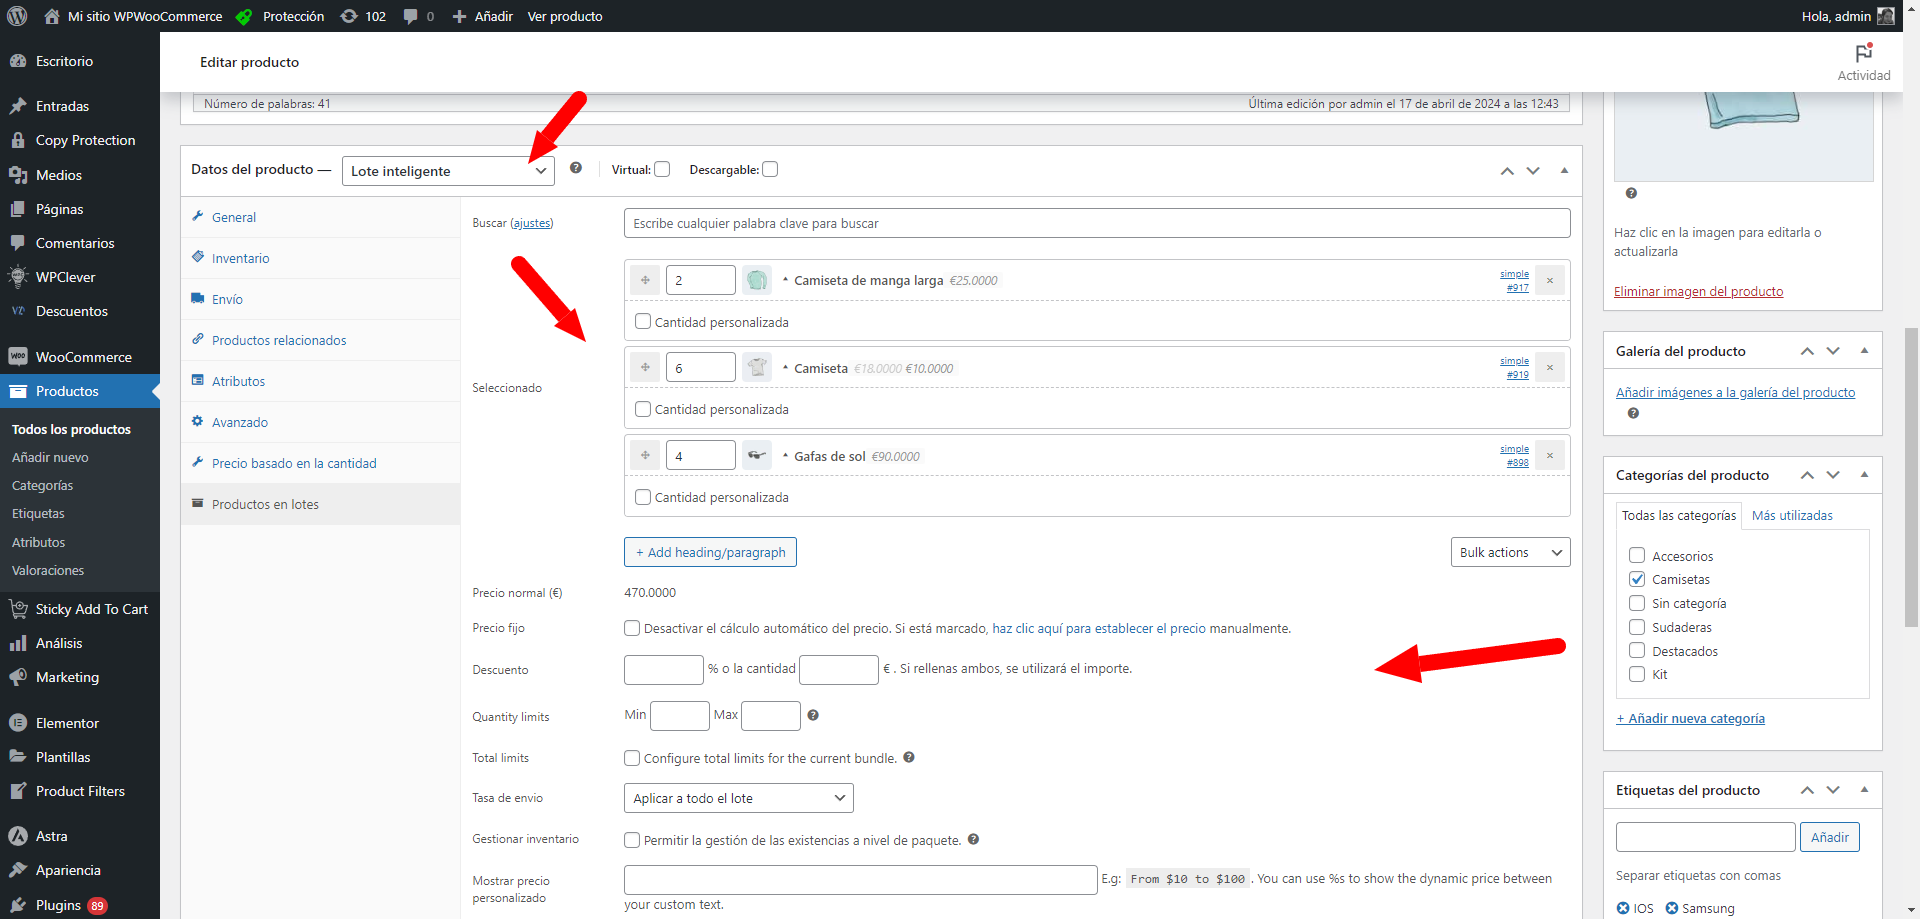Focus the bundle product search field

coord(1097,223)
